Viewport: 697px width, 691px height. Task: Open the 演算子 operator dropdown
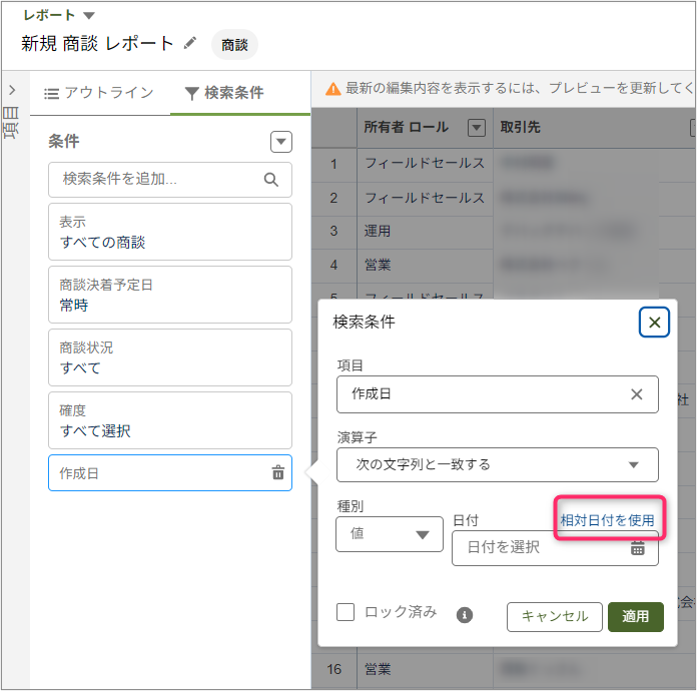497,464
